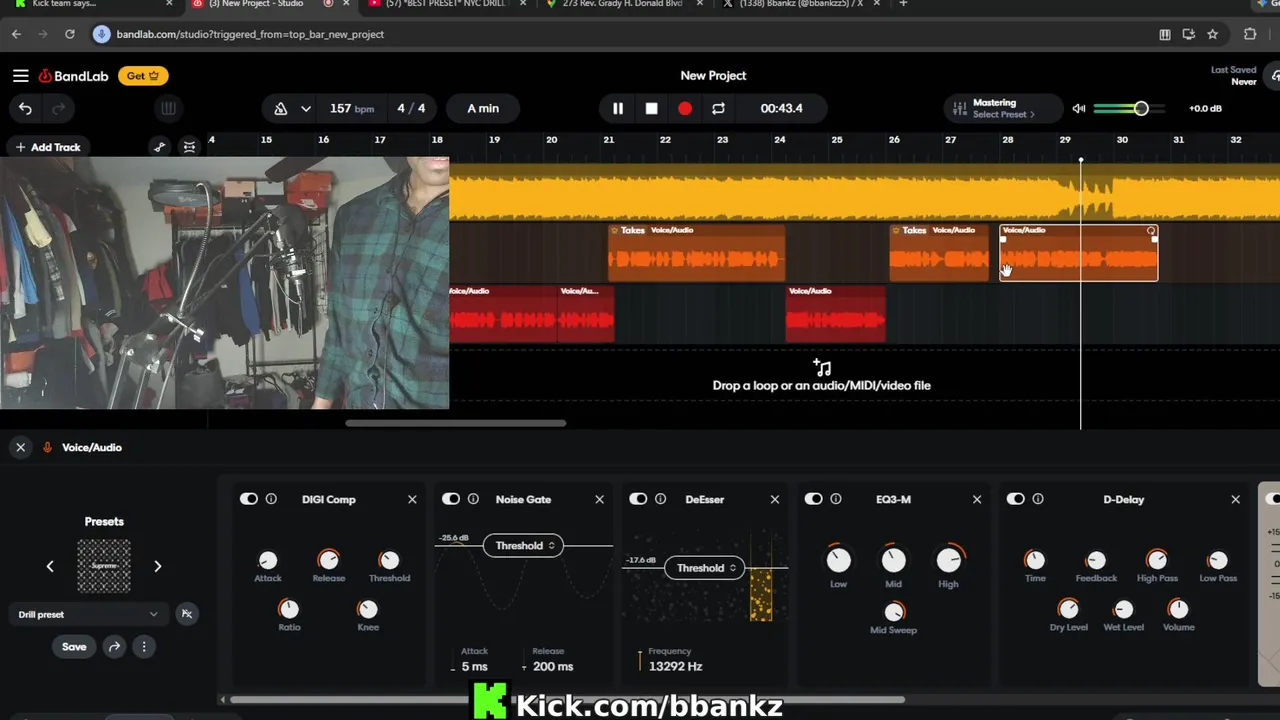Remove the DeEsser effect
The image size is (1280, 720).
click(774, 499)
